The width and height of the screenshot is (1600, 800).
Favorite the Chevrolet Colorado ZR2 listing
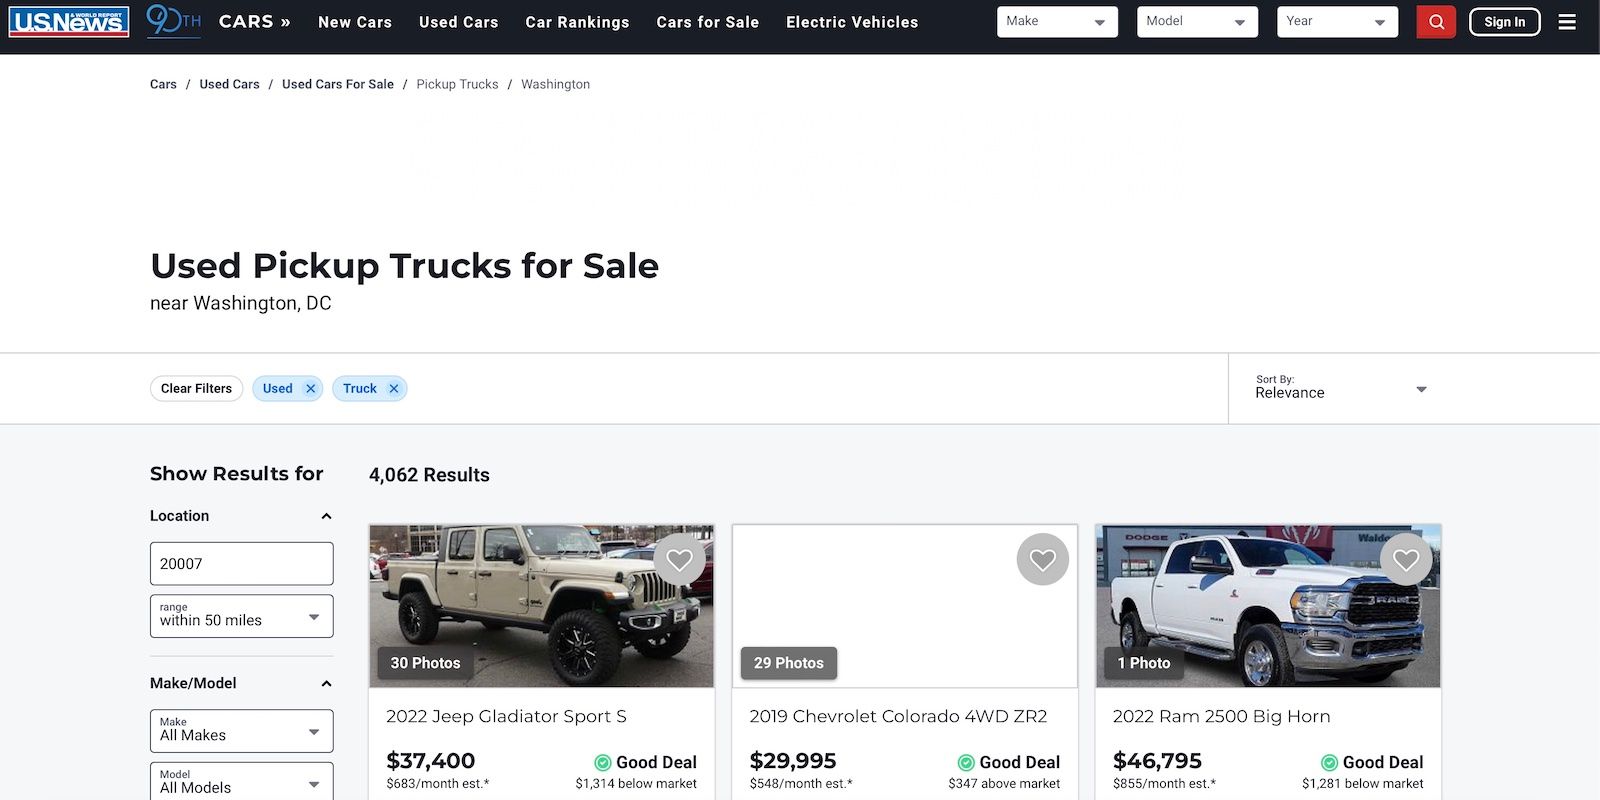tap(1043, 559)
